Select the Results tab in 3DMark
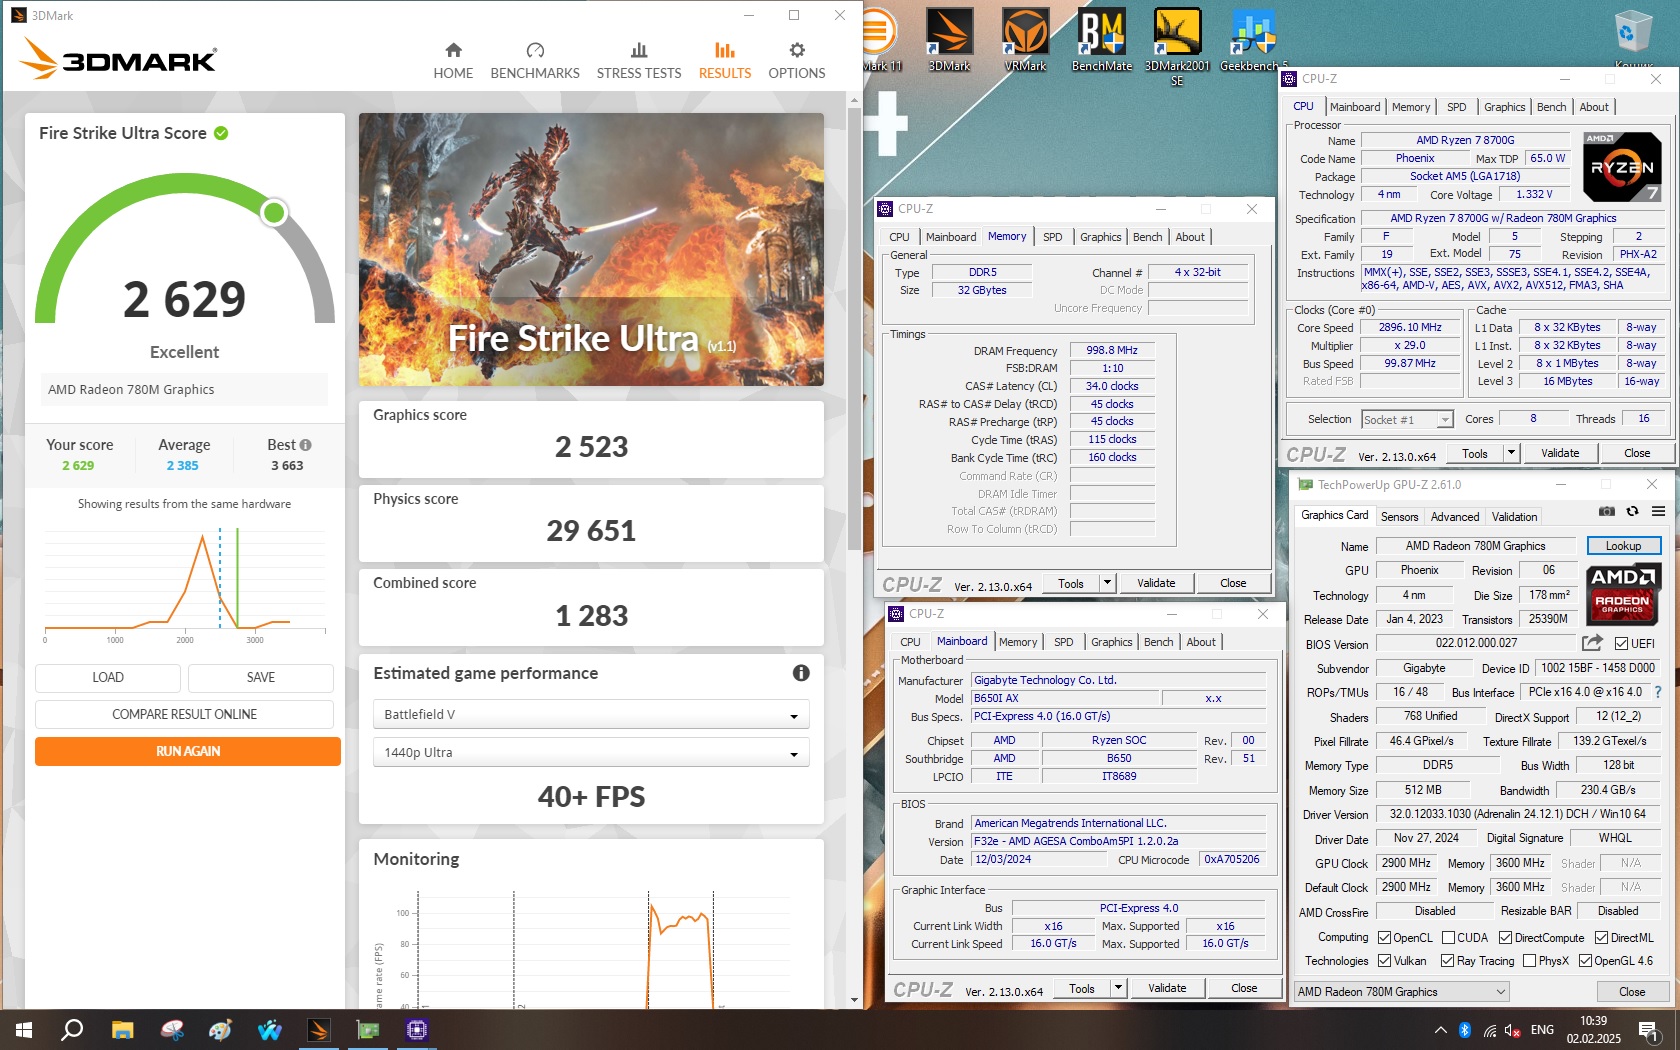The height and width of the screenshot is (1050, 1680). tap(725, 61)
